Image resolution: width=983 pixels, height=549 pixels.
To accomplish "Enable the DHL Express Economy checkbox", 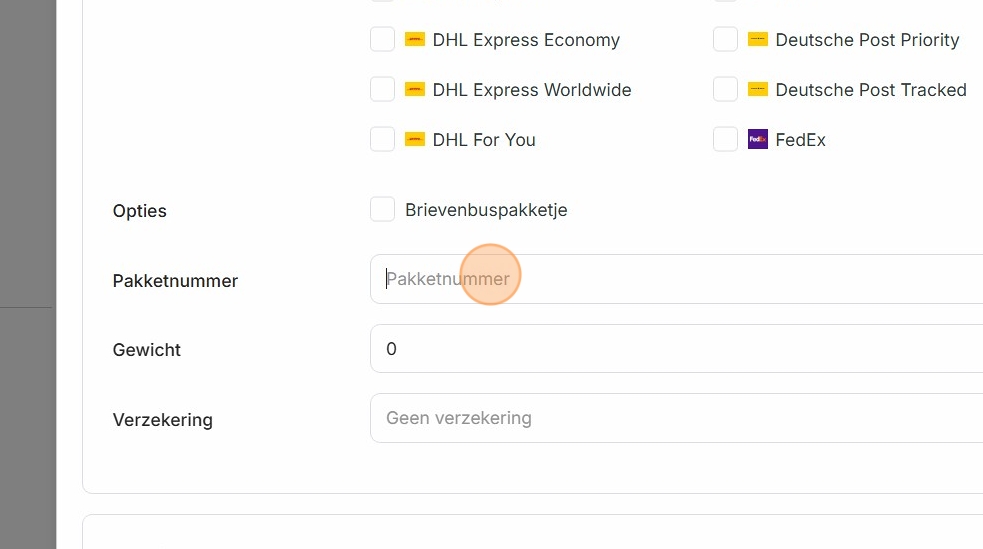I will 382,40.
